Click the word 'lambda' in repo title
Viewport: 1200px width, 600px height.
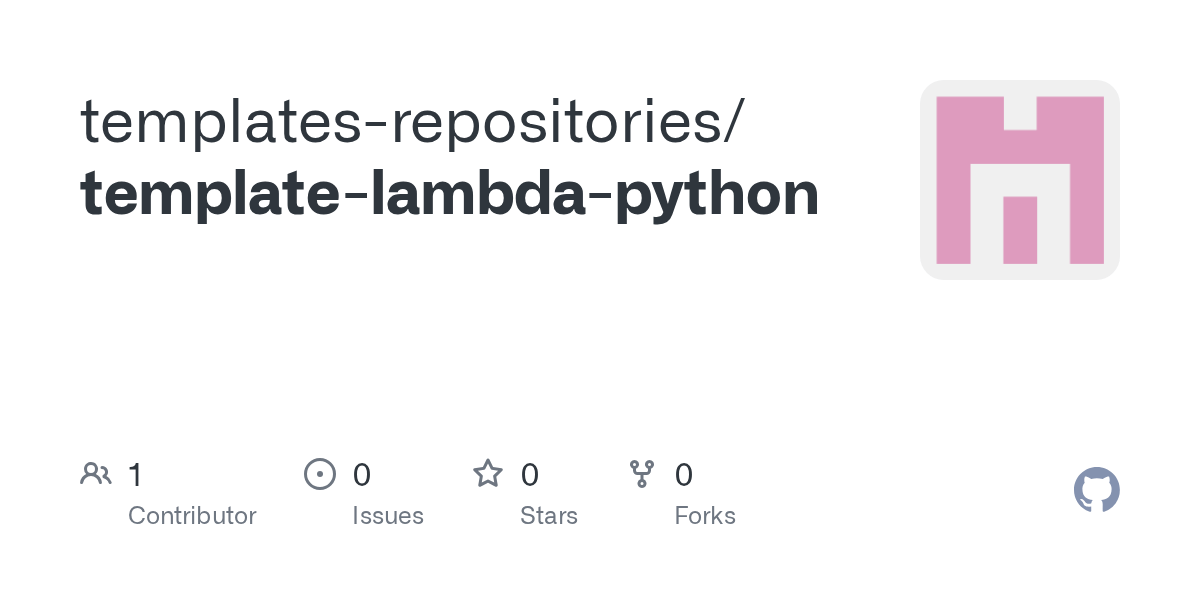[x=477, y=193]
